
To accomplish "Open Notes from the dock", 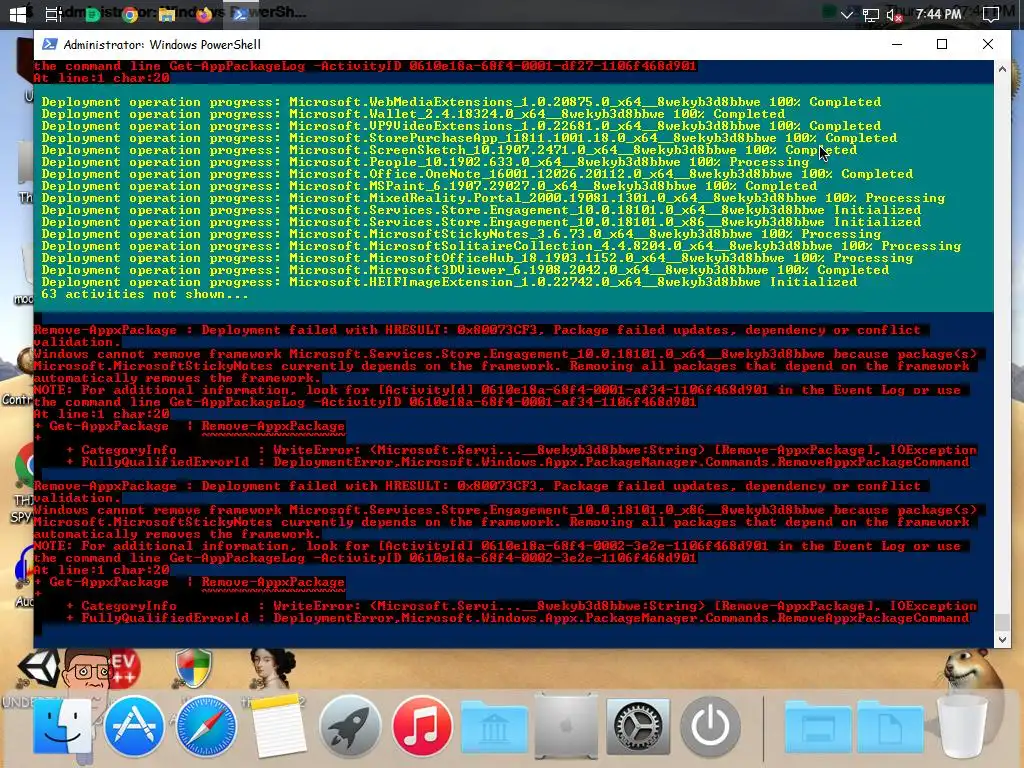I will tap(279, 726).
